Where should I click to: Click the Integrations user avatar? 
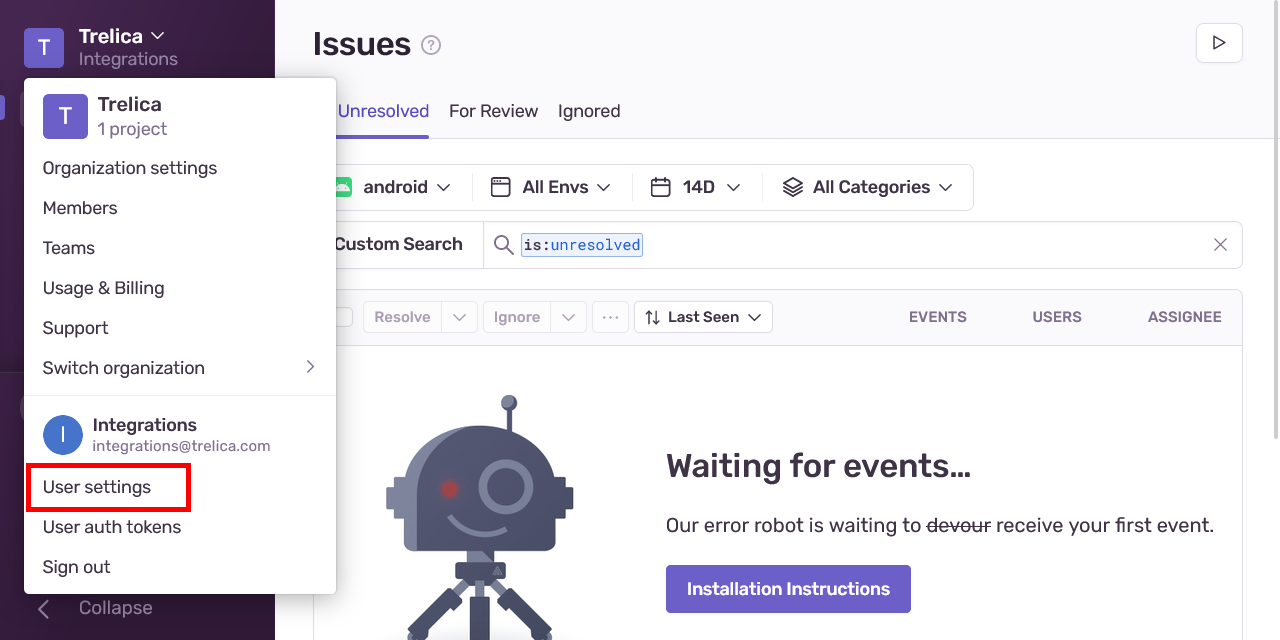click(63, 435)
